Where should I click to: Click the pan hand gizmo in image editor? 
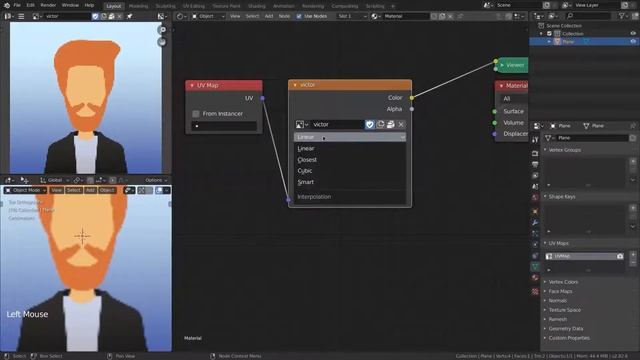click(x=162, y=42)
